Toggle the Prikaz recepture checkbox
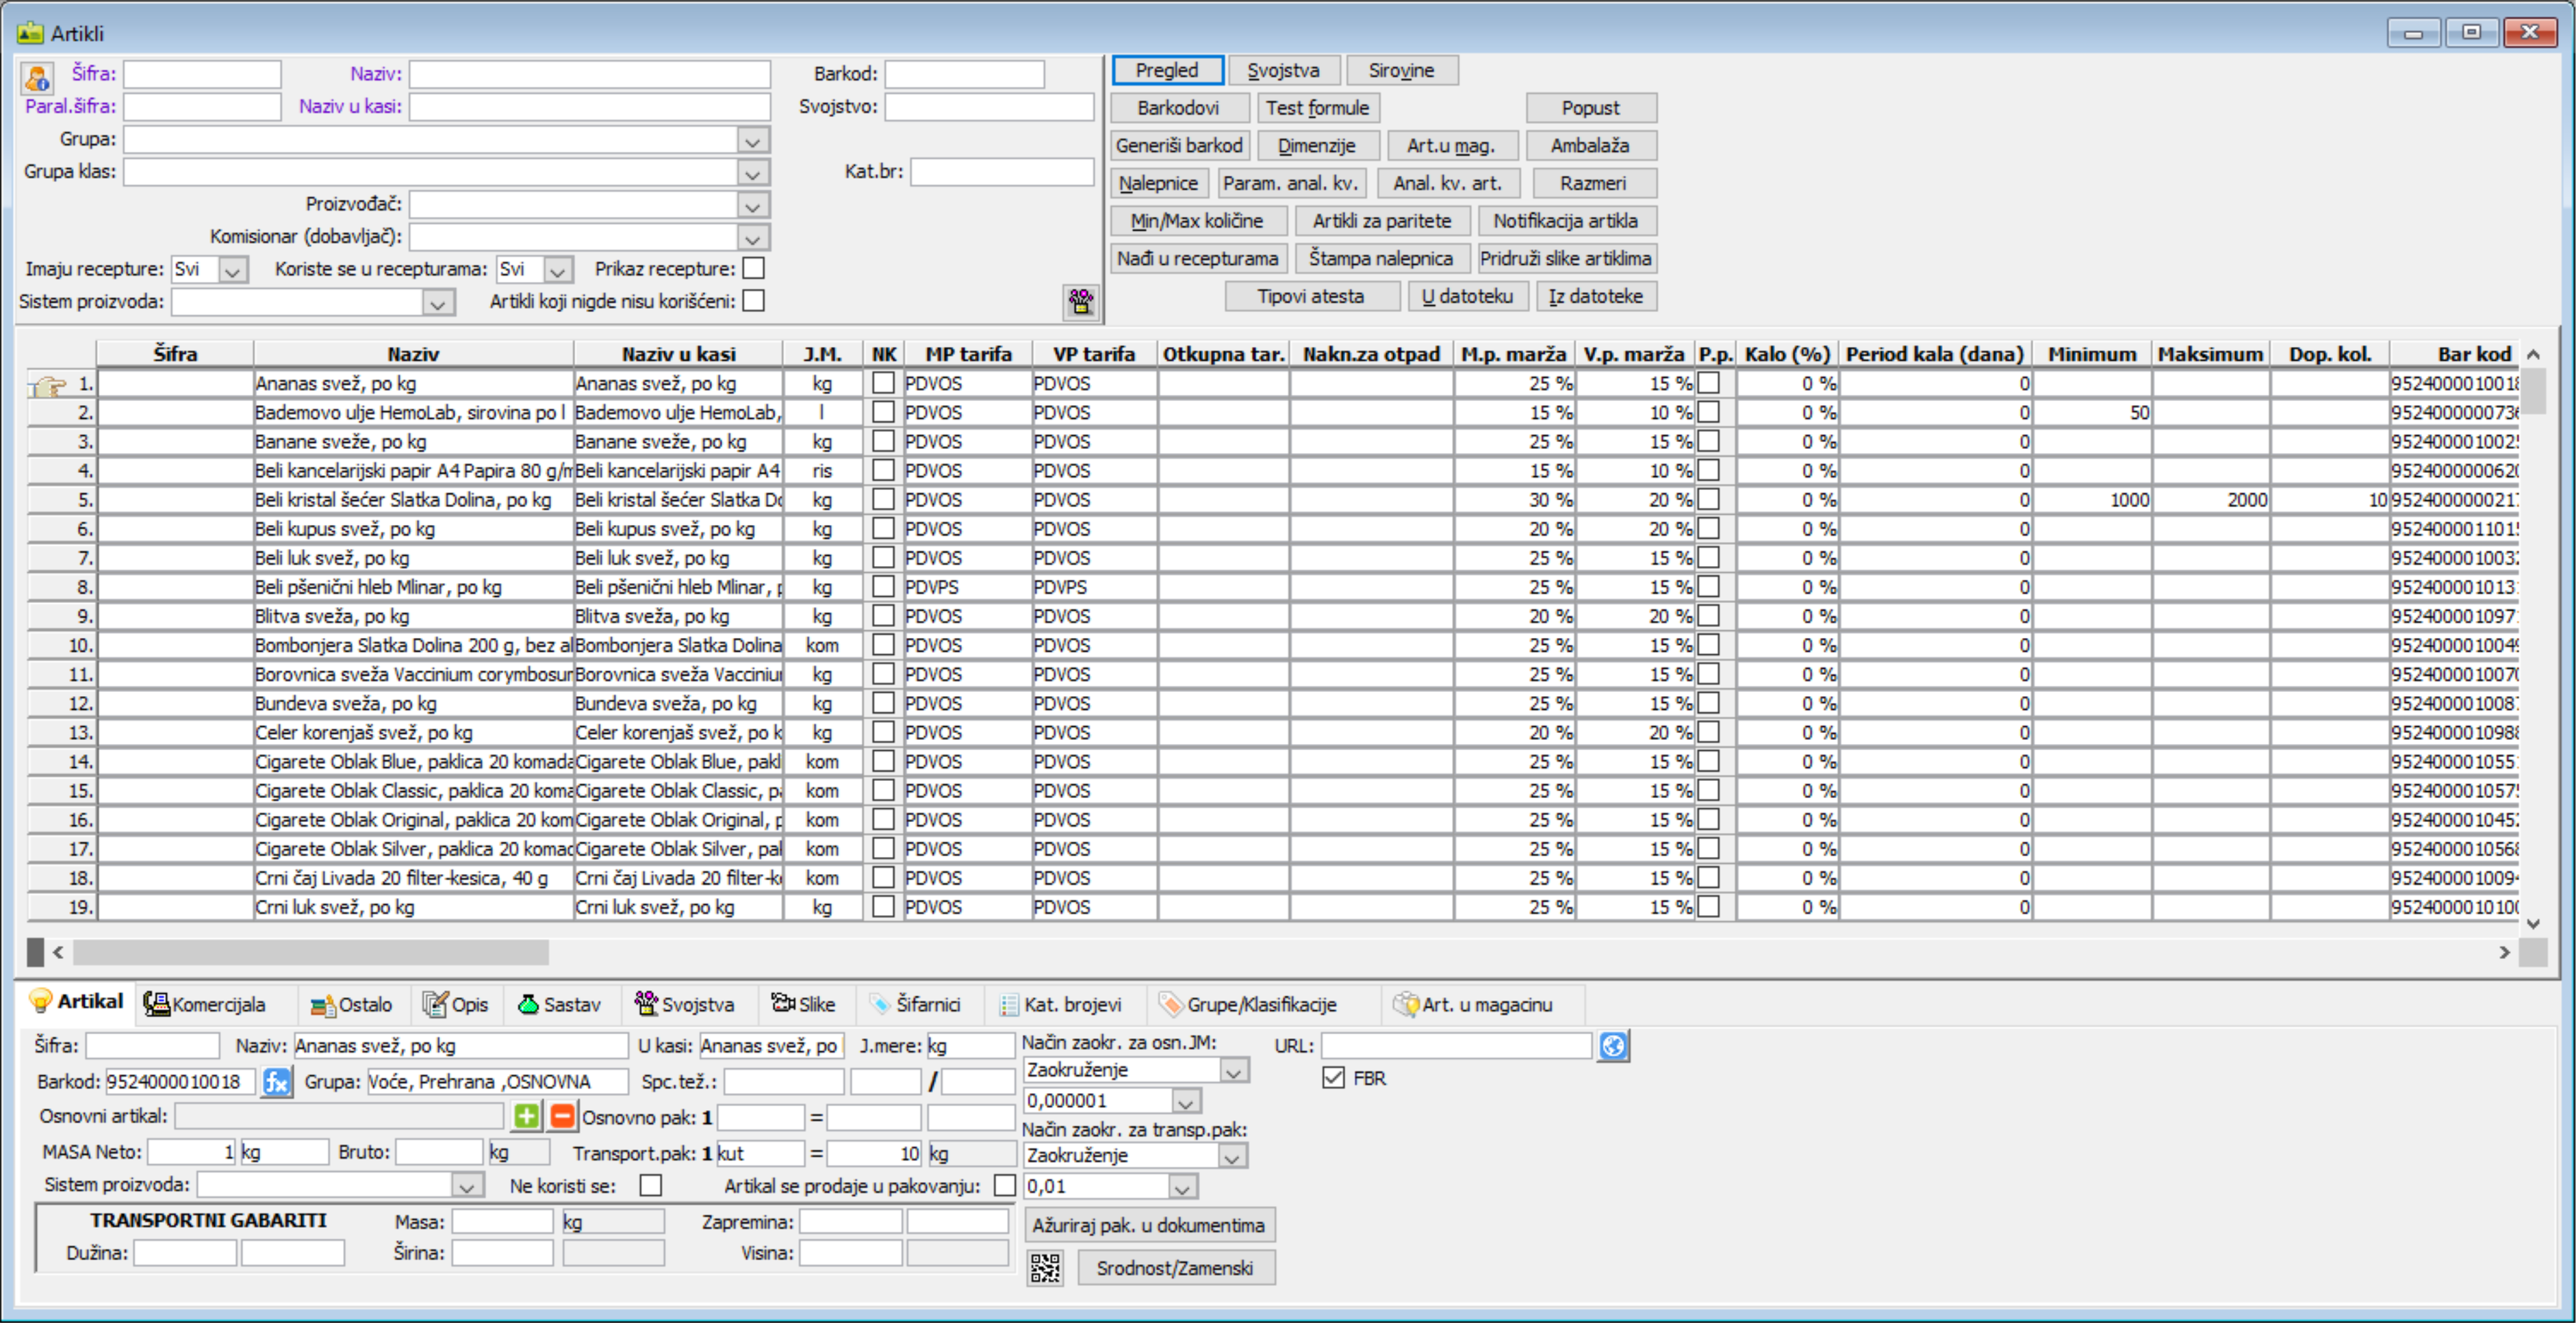Image resolution: width=2576 pixels, height=1323 pixels. (754, 268)
